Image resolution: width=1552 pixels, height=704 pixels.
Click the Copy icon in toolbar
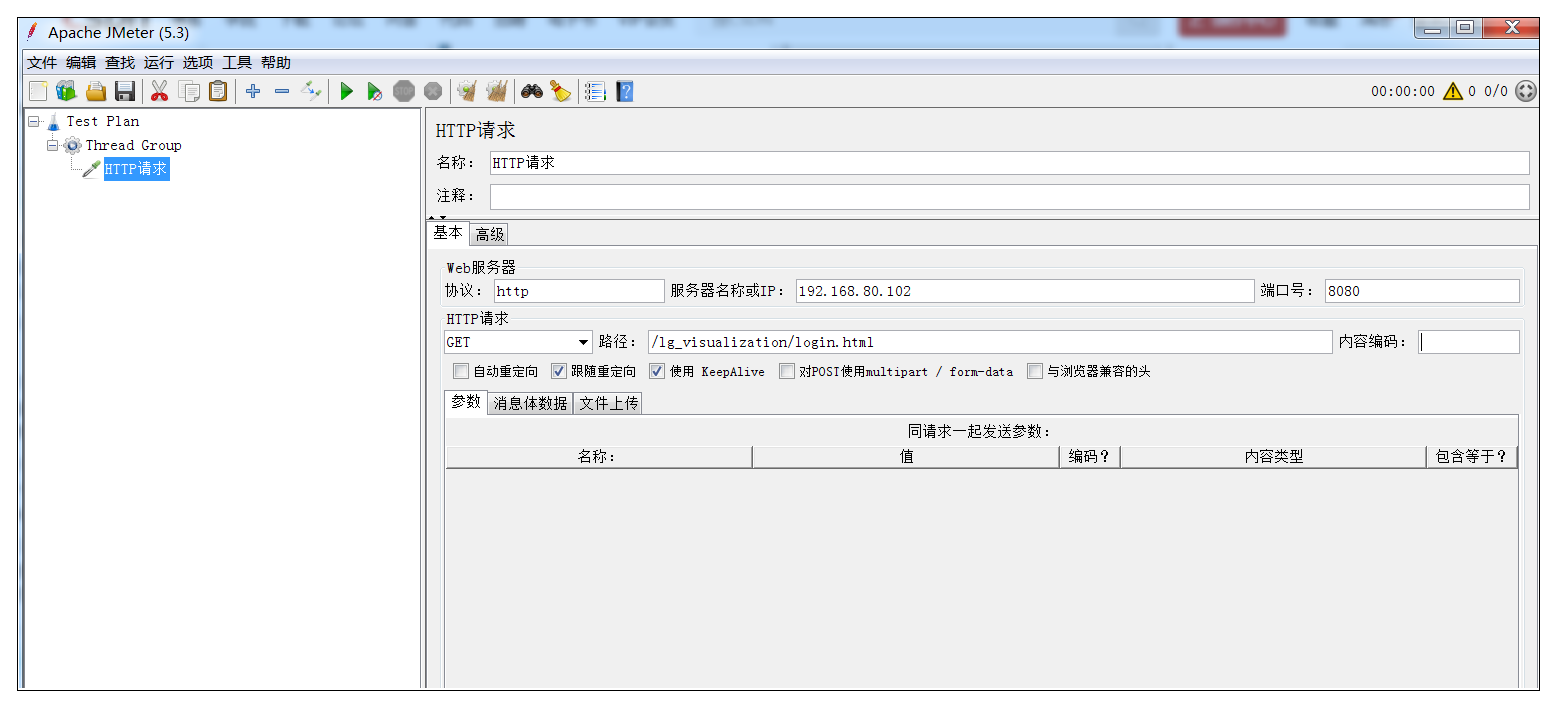(189, 92)
